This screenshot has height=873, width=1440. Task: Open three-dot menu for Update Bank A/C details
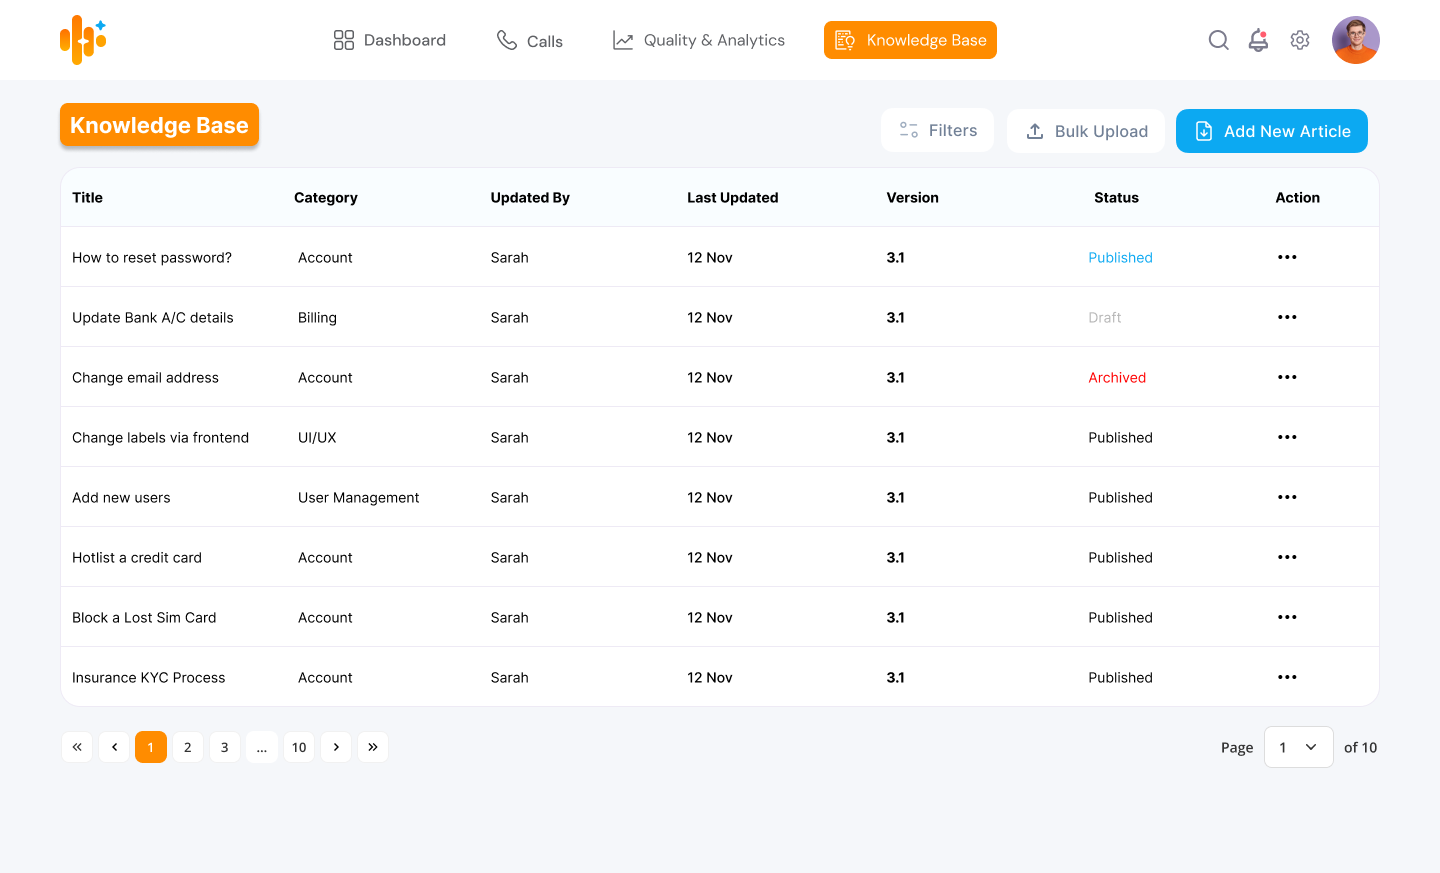tap(1287, 317)
